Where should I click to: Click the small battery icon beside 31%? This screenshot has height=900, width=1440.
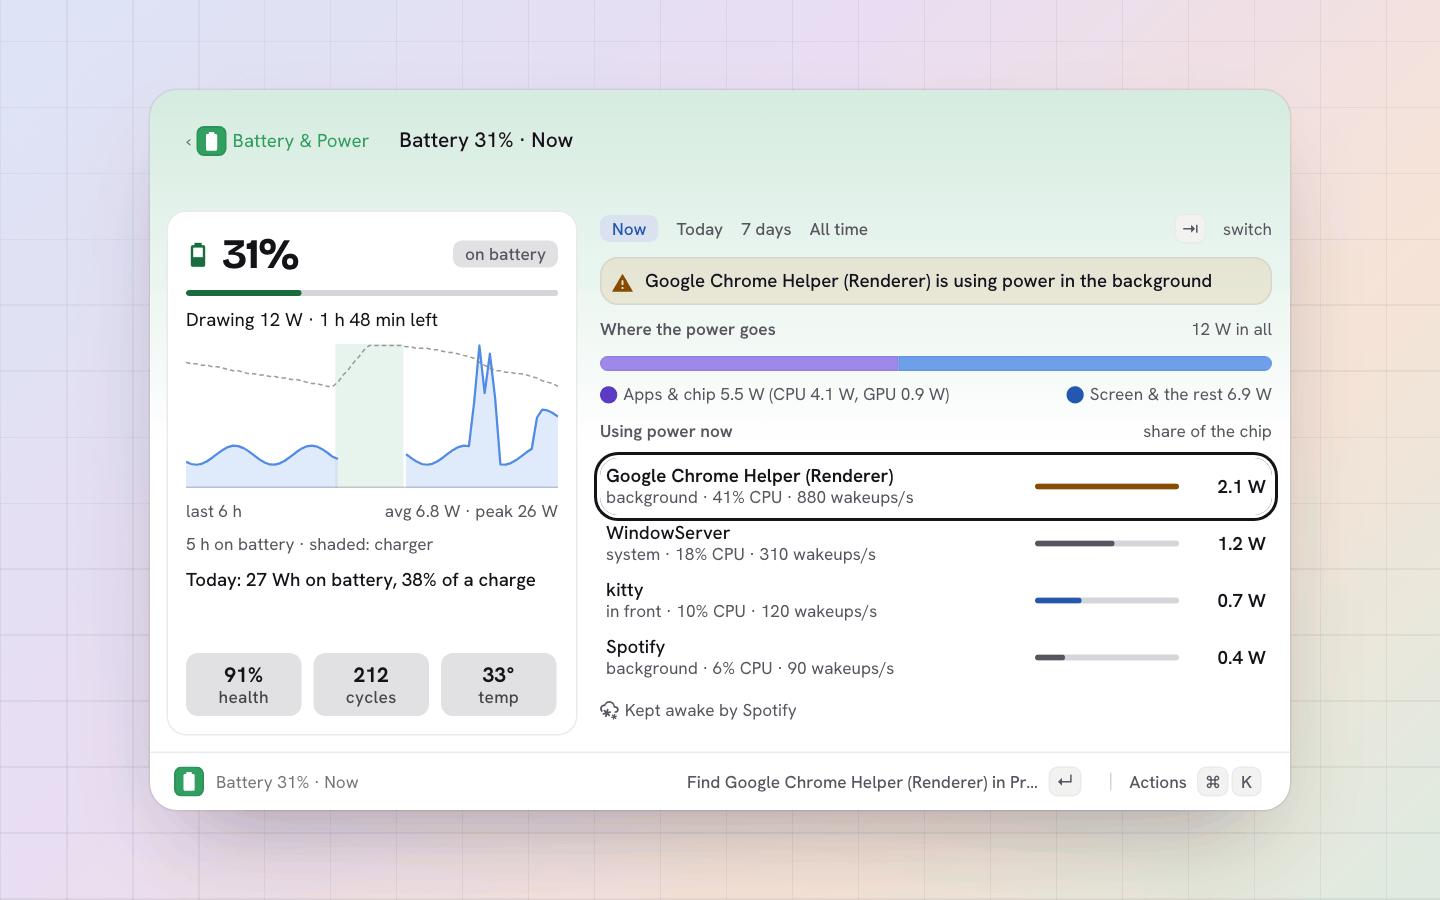click(x=198, y=255)
